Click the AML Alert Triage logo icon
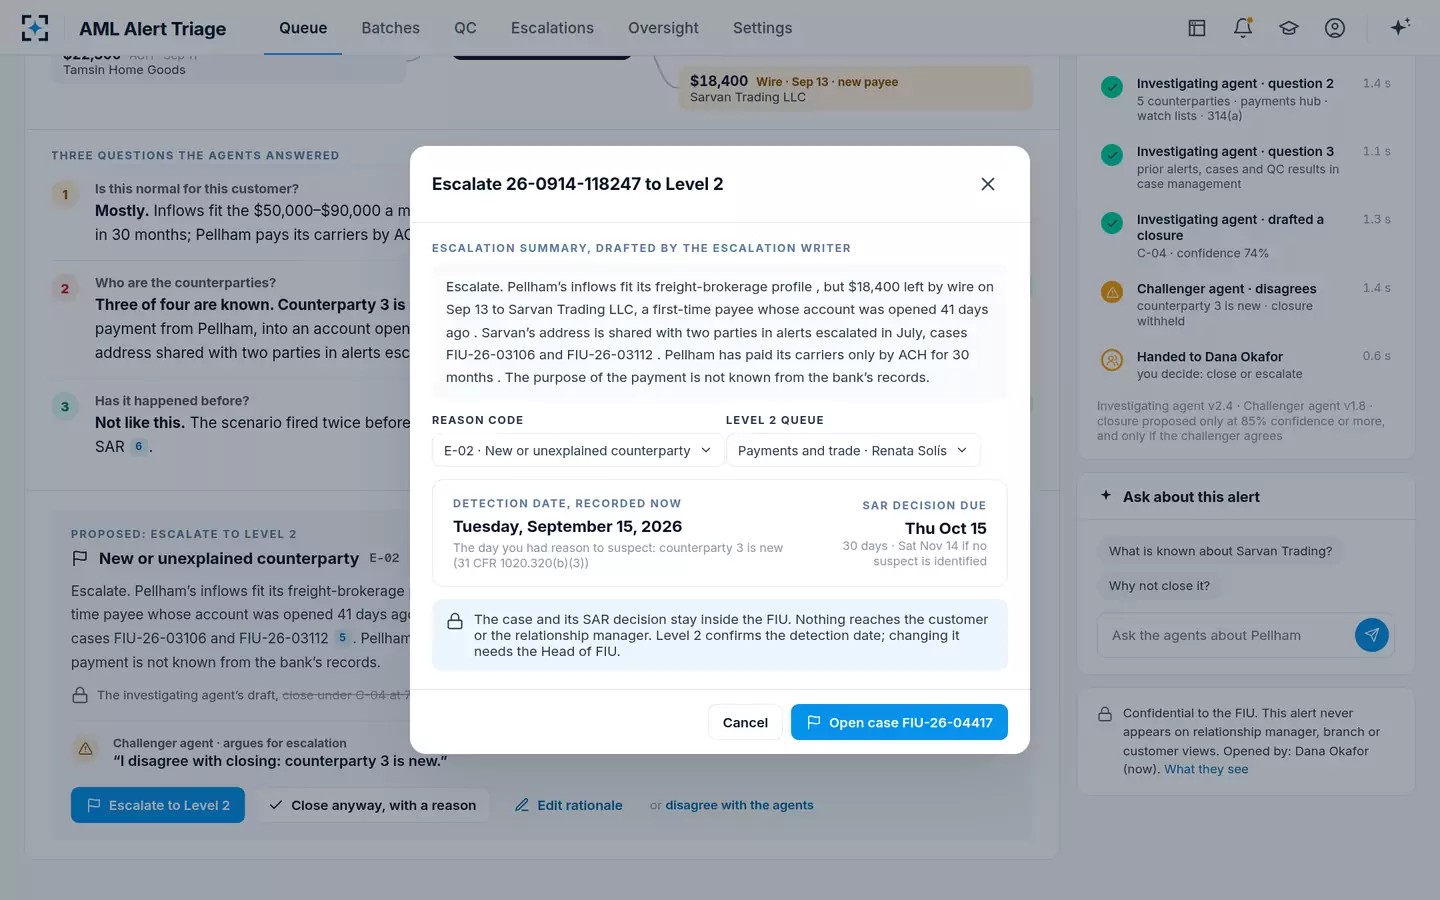 point(35,28)
